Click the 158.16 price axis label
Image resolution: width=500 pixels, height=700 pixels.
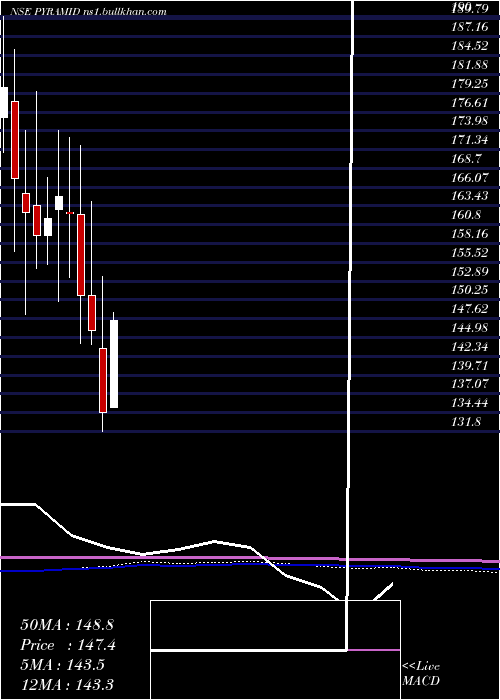click(x=470, y=233)
